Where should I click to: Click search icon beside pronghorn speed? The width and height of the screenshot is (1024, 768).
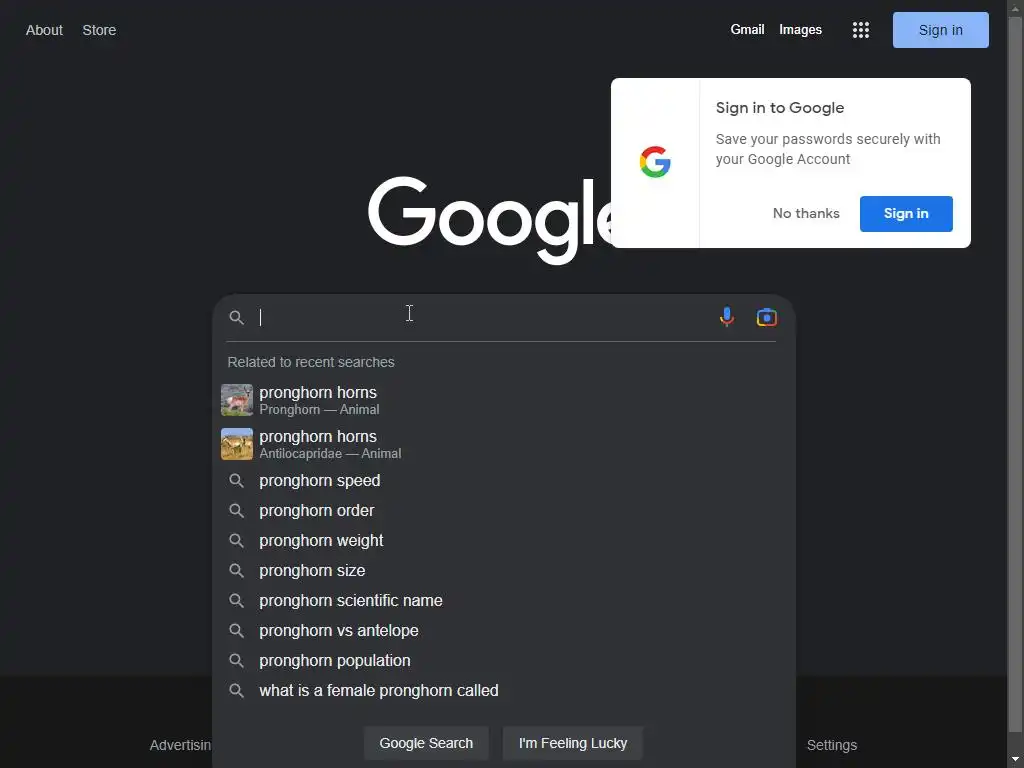[236, 481]
